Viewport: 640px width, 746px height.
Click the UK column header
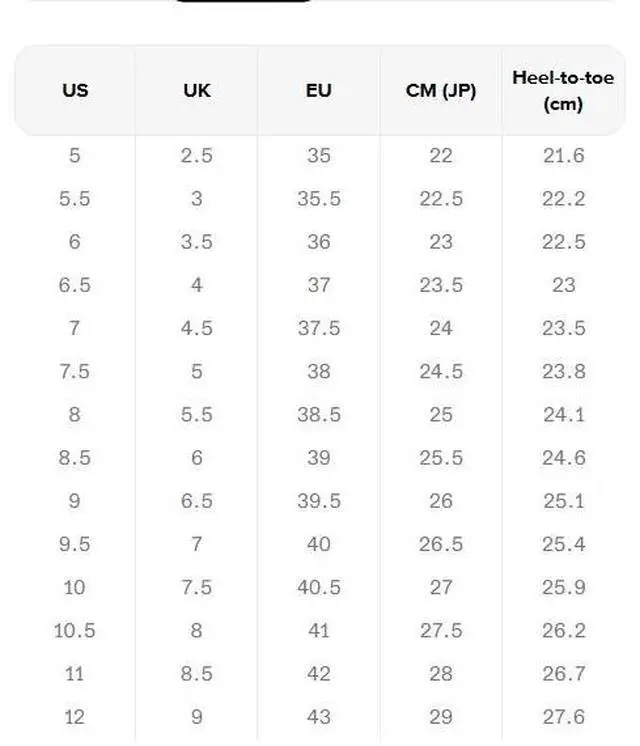197,90
